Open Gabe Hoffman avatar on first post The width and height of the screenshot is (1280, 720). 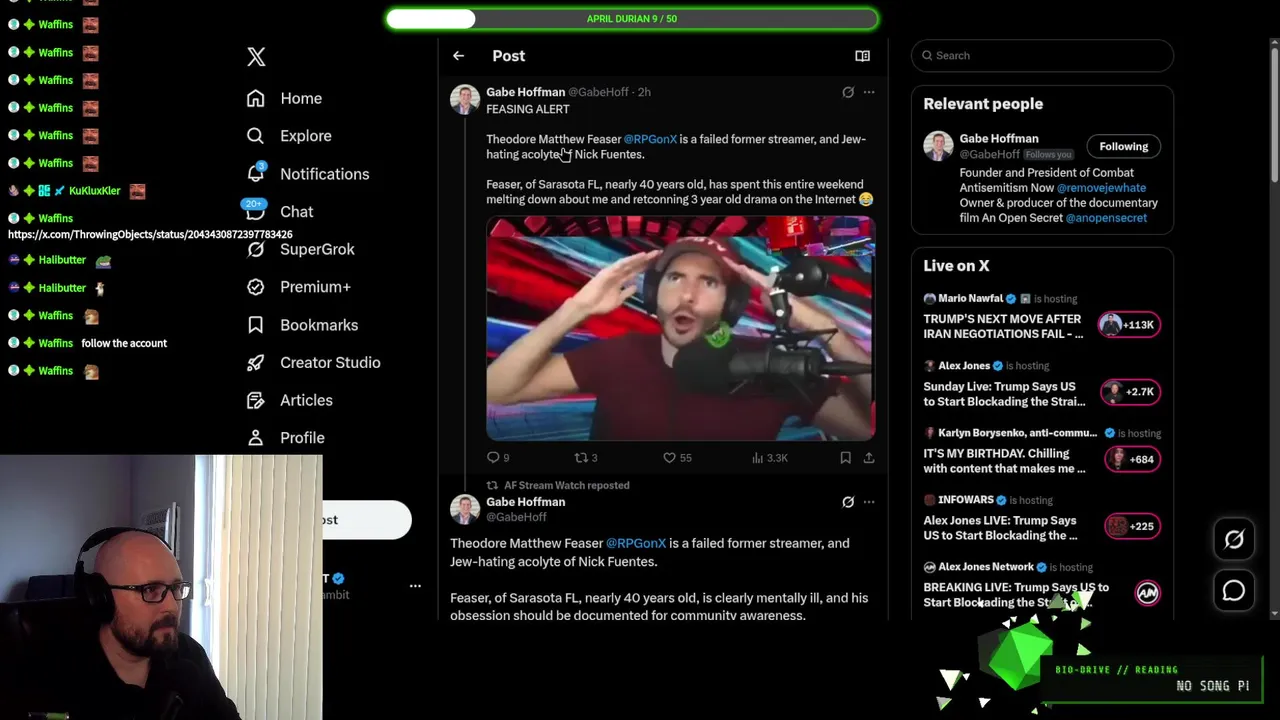[465, 100]
